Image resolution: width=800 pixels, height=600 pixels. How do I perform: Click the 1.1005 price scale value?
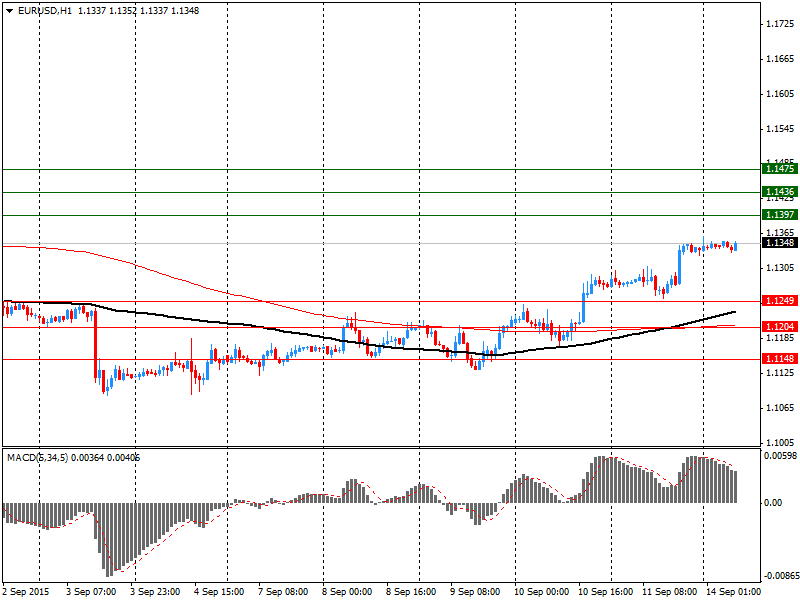tap(780, 442)
